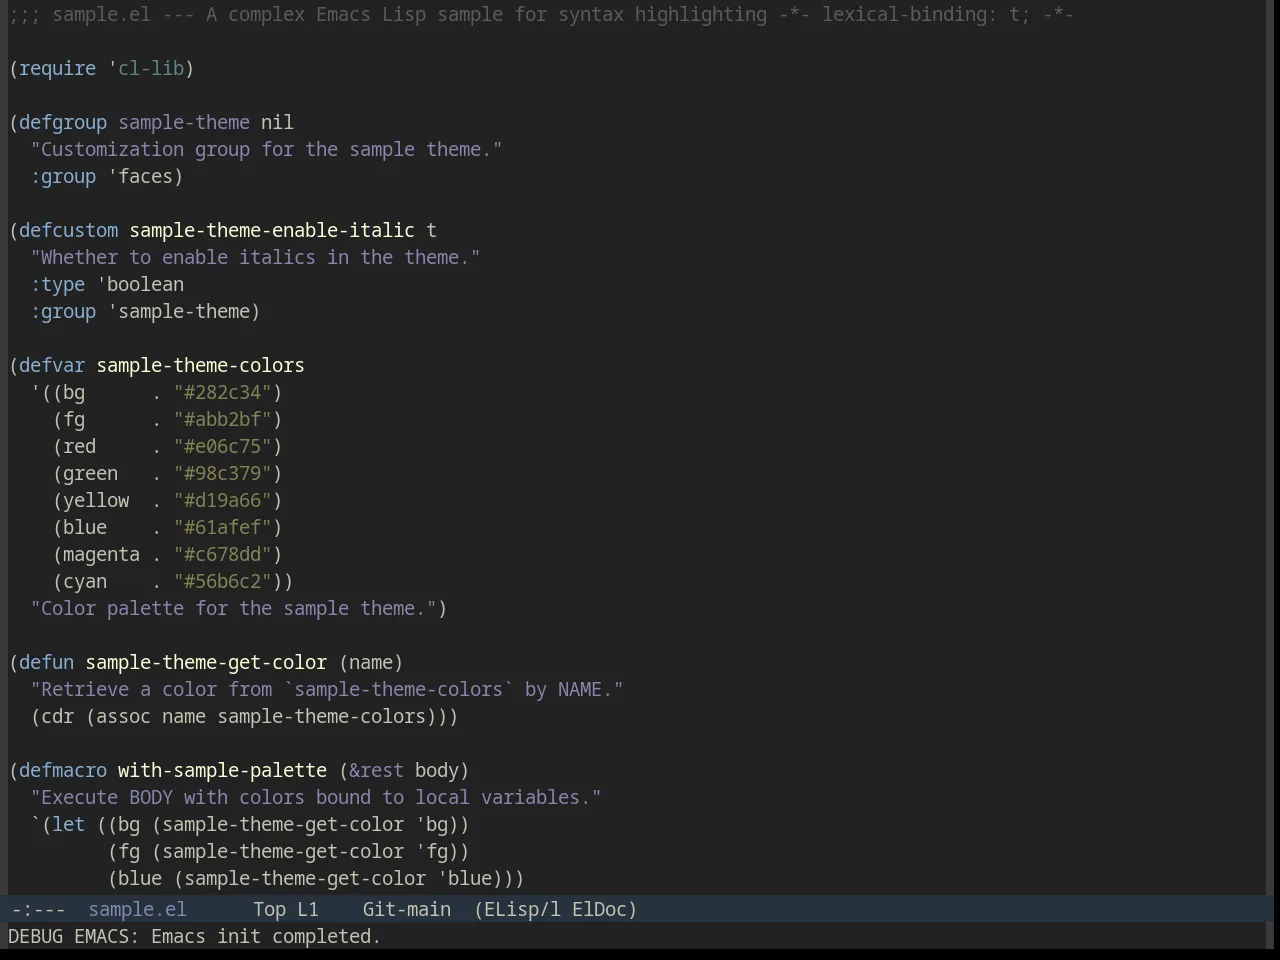Image resolution: width=1280 pixels, height=960 pixels.
Task: Click the sample.el buffer name in mode line
Action: pos(137,909)
